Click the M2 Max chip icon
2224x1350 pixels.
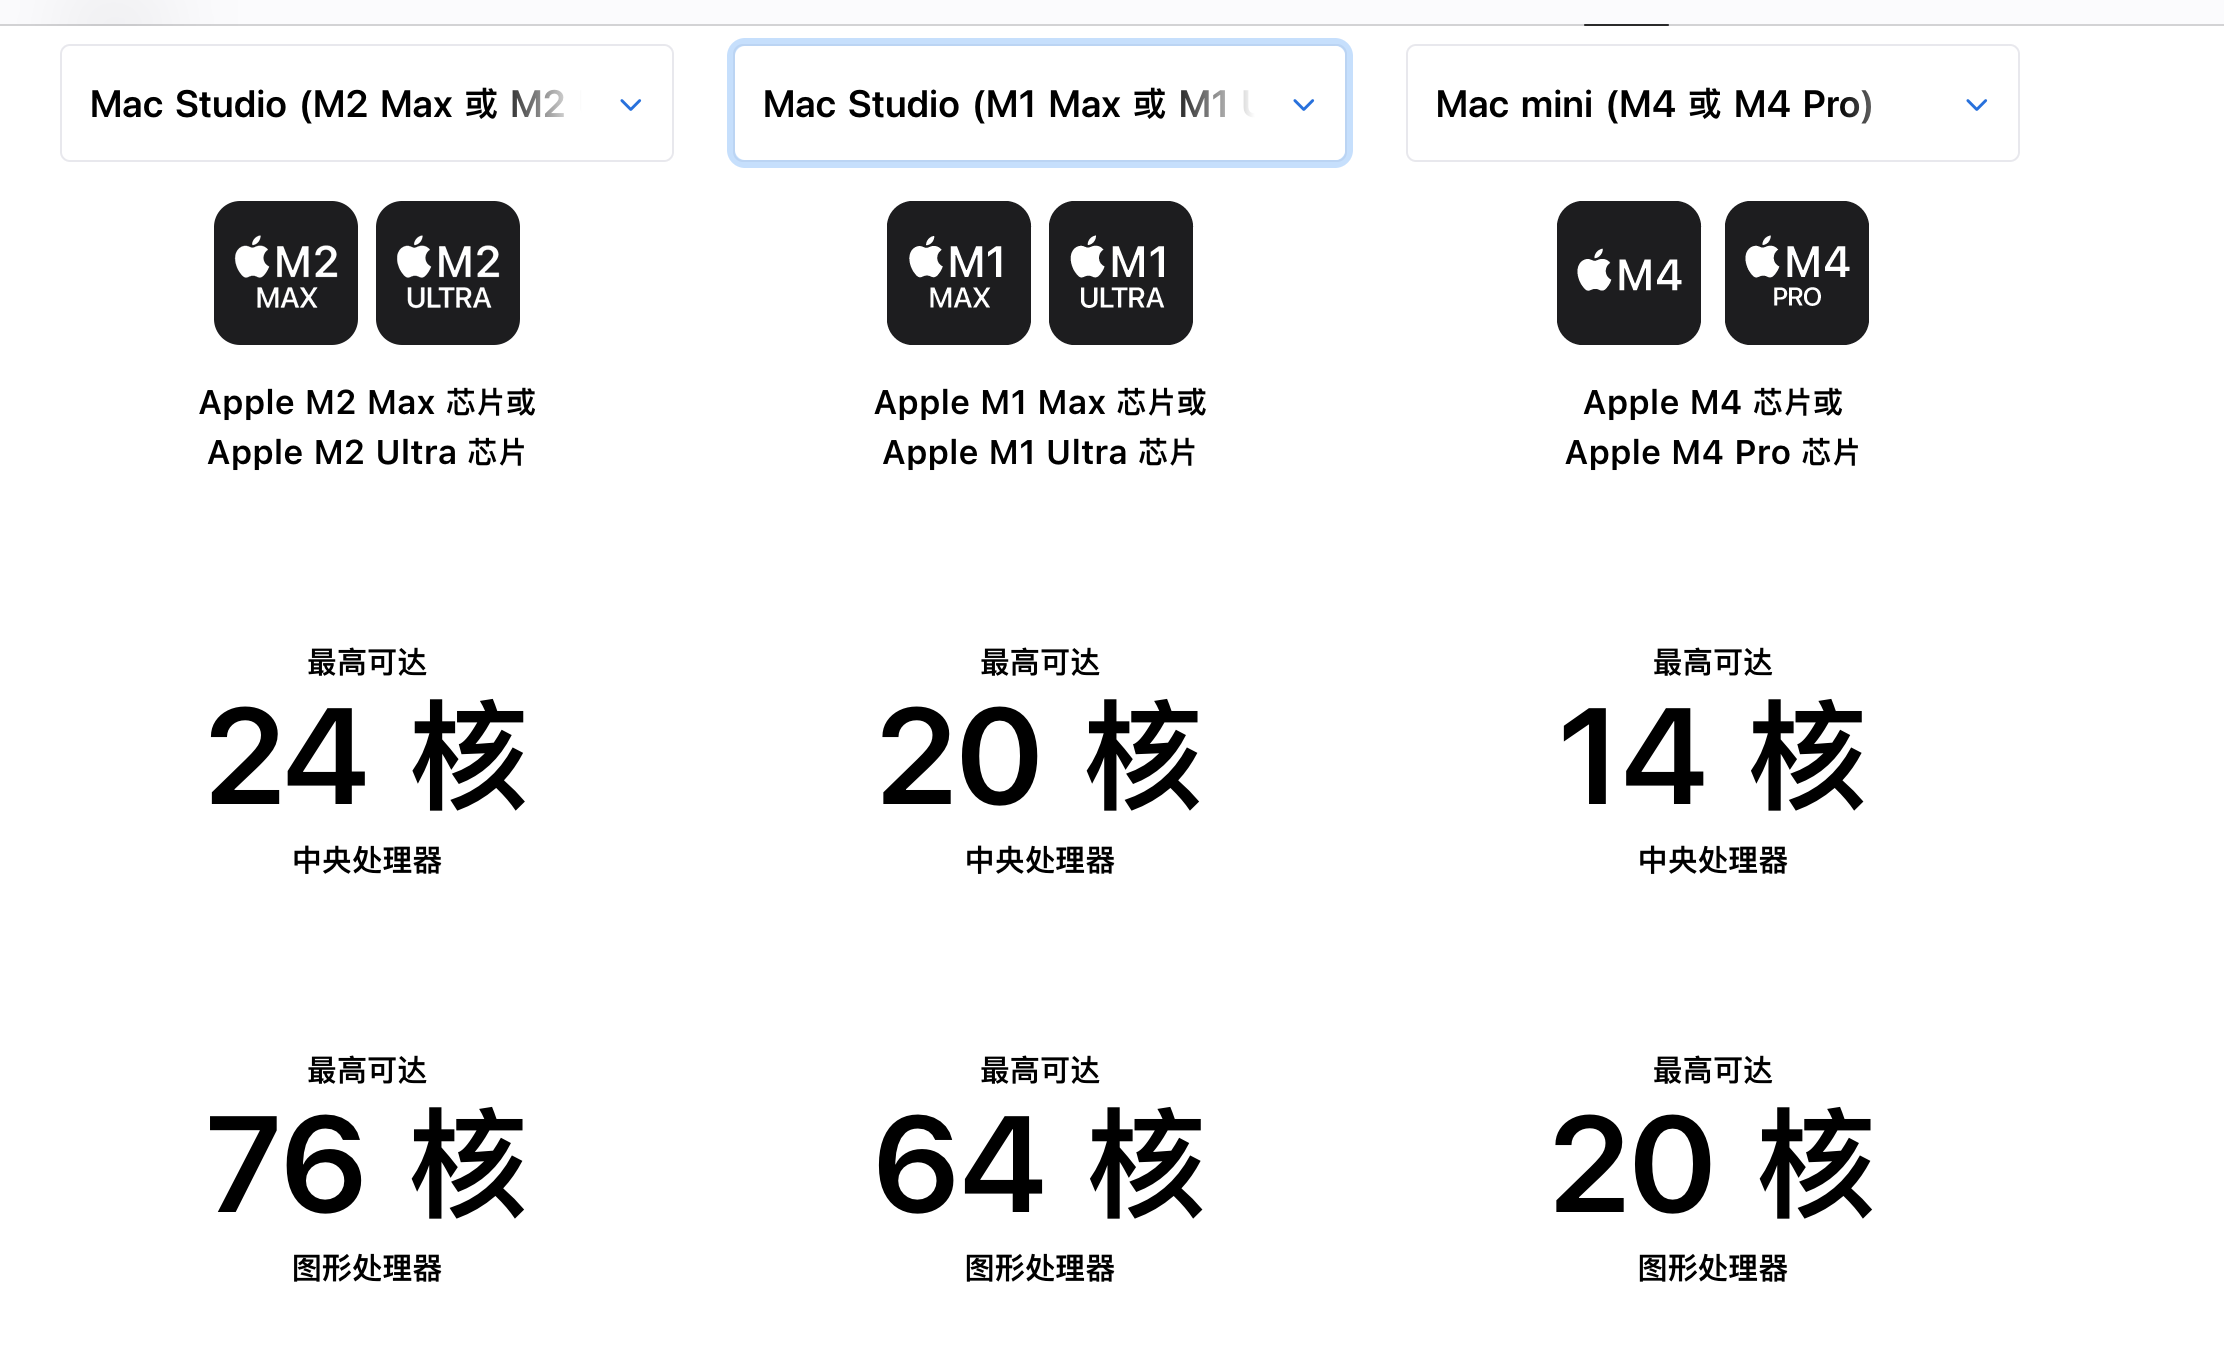click(x=286, y=273)
